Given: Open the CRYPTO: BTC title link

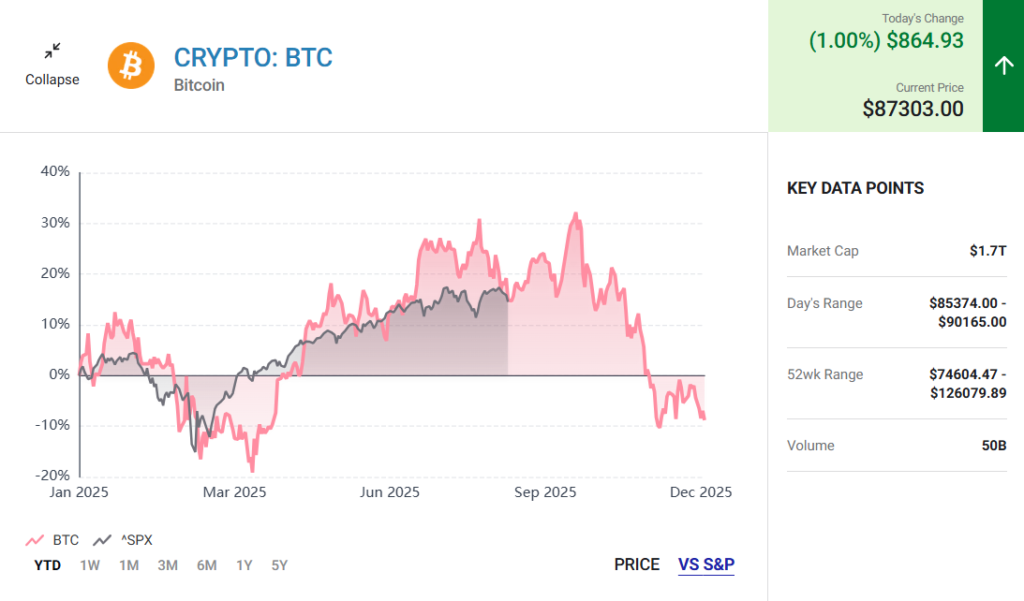Looking at the screenshot, I should (253, 57).
